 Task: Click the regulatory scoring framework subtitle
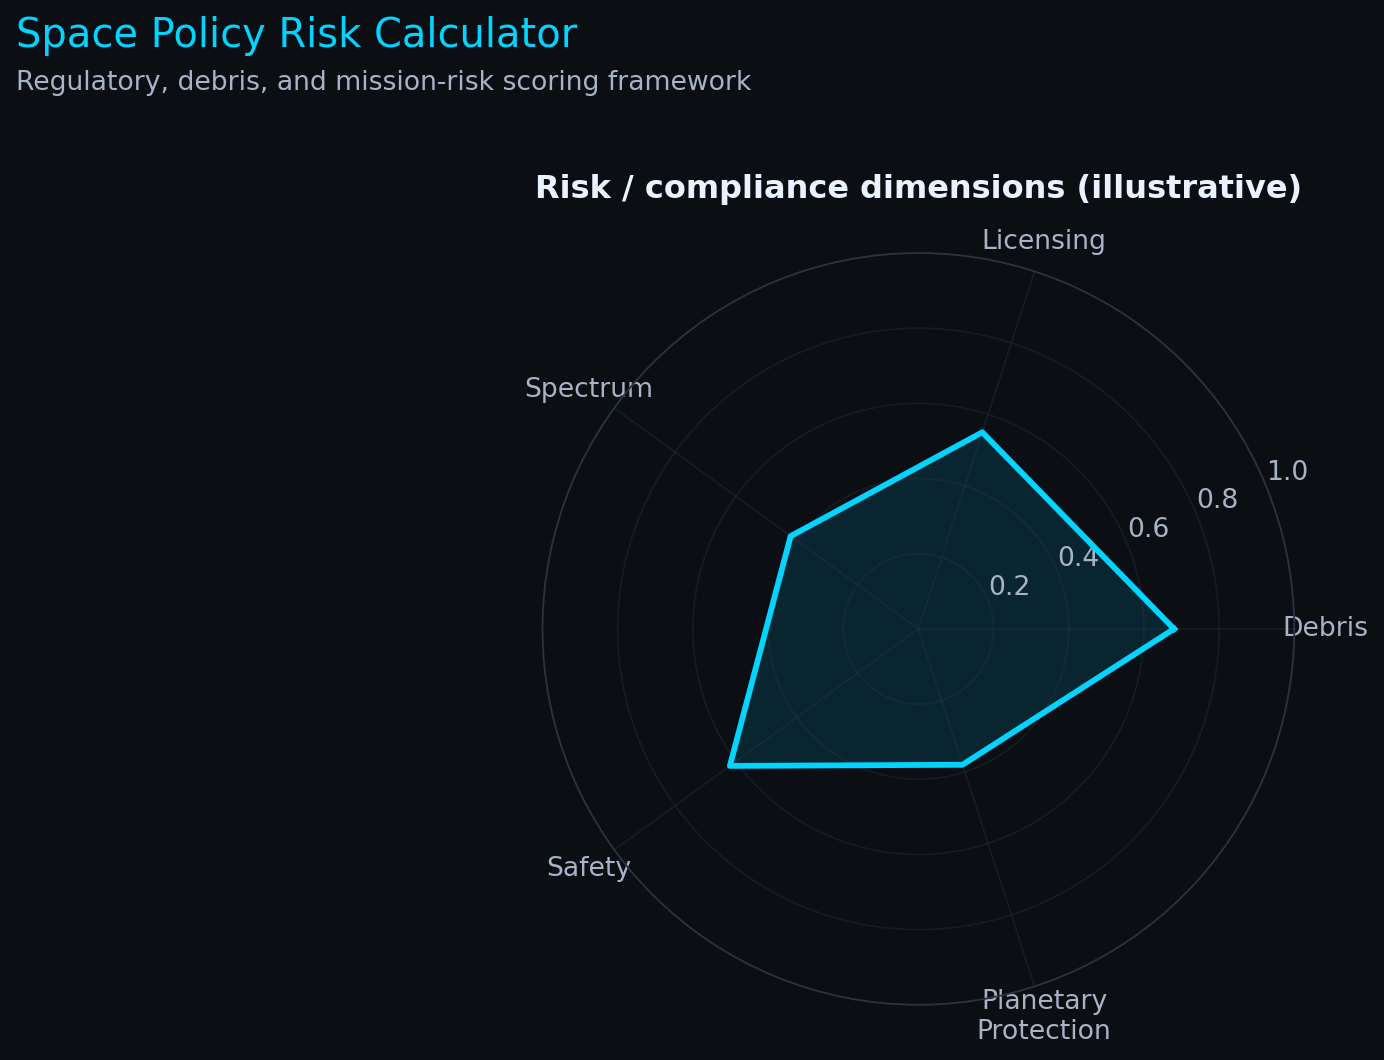[x=383, y=82]
